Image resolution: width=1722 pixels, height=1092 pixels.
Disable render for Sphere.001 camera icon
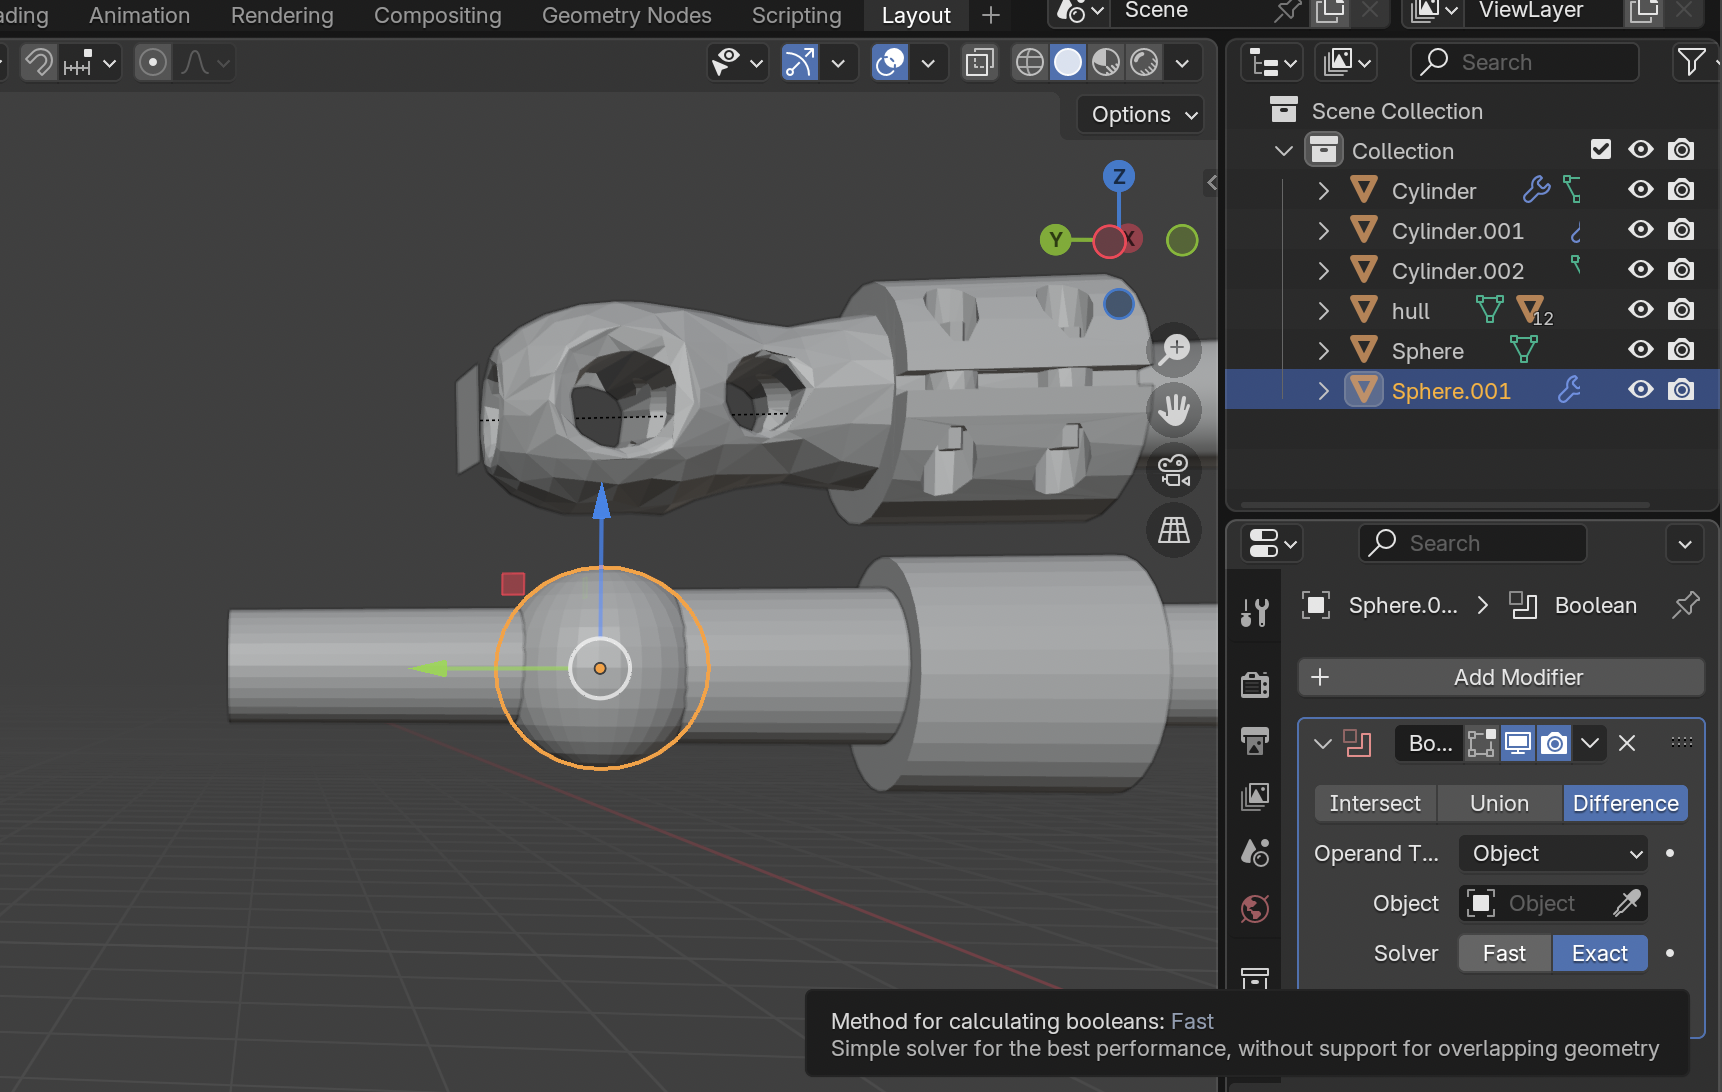(1681, 390)
